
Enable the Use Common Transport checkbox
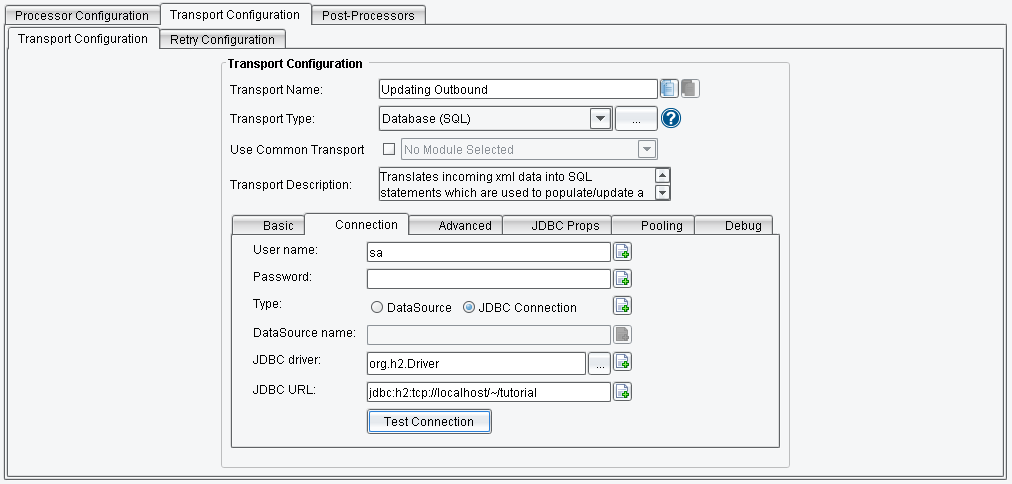click(x=389, y=149)
